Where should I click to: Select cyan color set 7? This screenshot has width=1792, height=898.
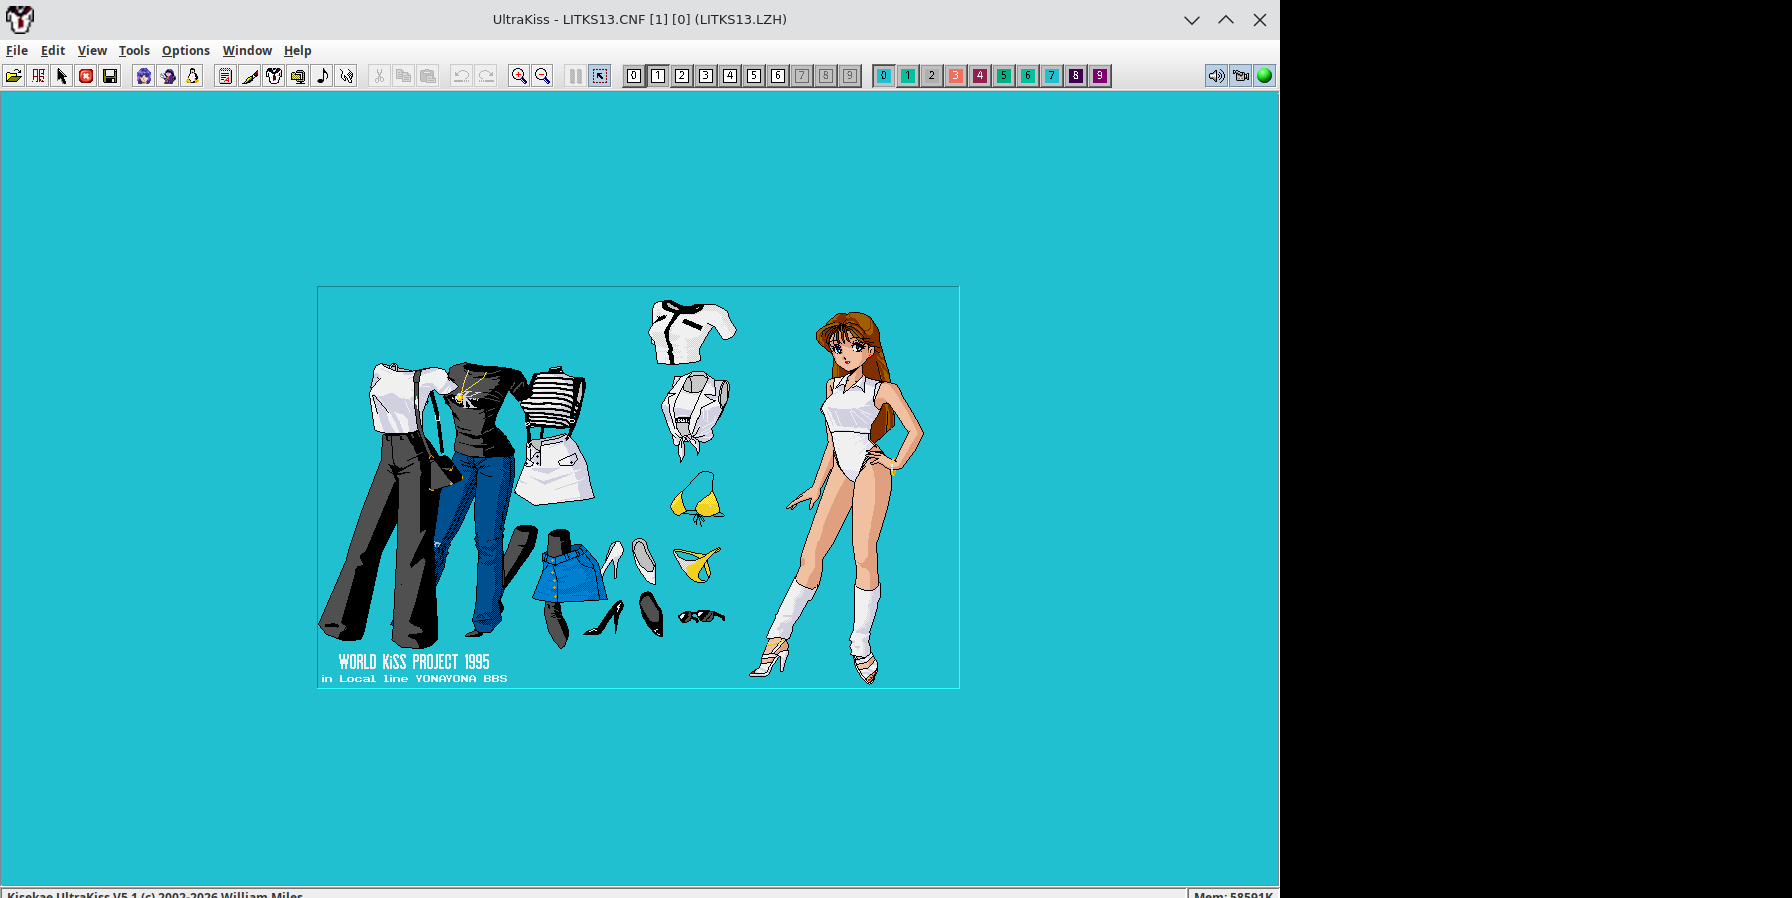[1052, 76]
